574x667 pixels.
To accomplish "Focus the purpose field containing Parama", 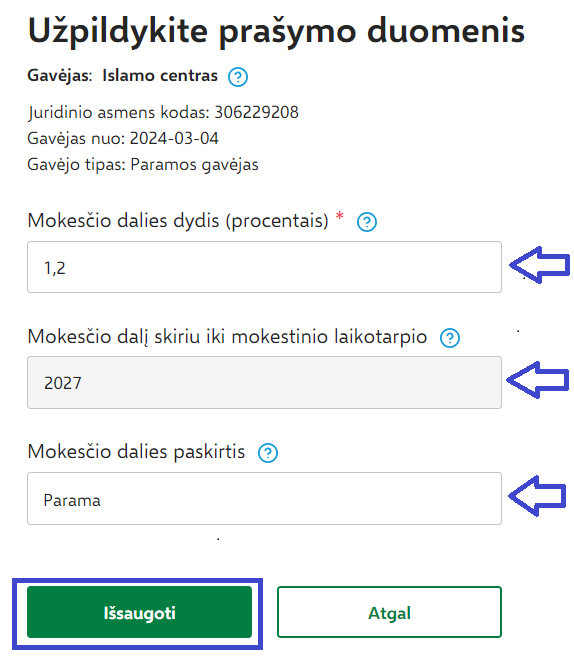I will pyautogui.click(x=264, y=498).
